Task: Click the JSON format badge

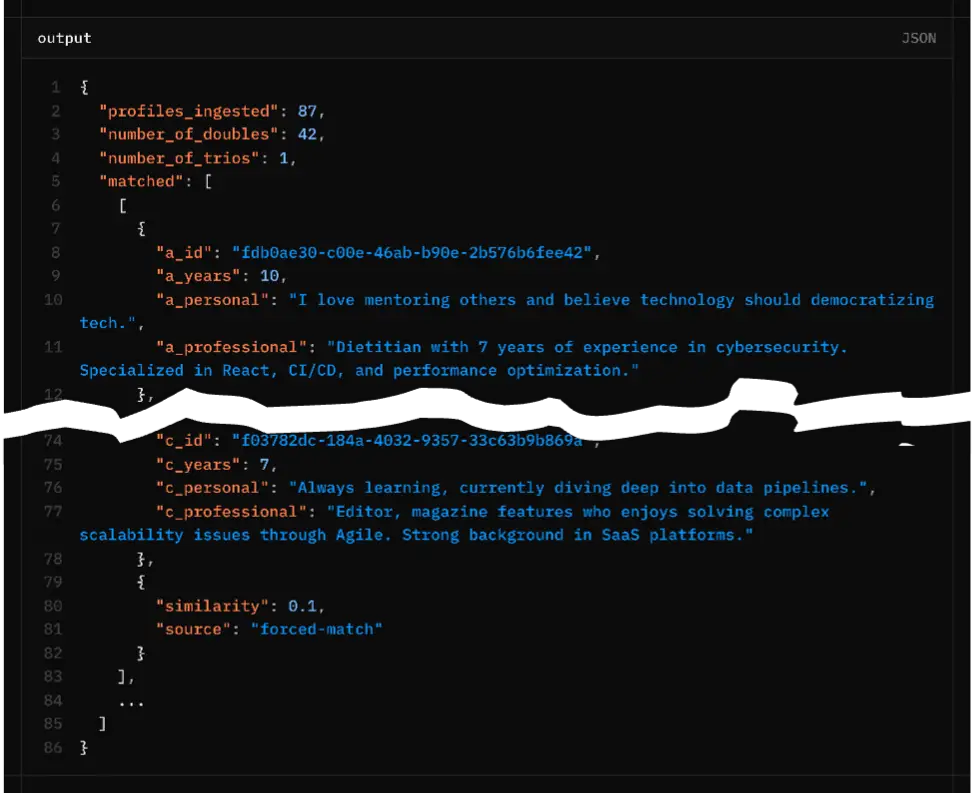Action: click(919, 38)
